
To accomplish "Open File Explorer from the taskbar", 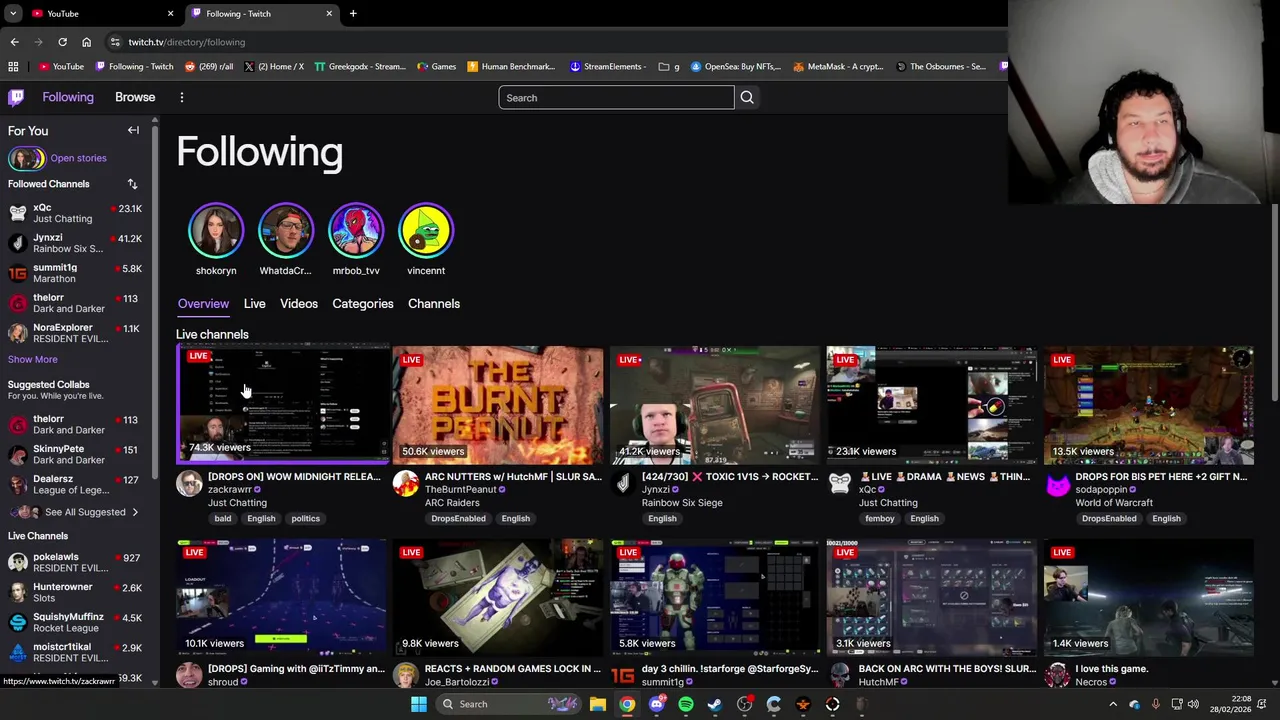I will point(598,704).
